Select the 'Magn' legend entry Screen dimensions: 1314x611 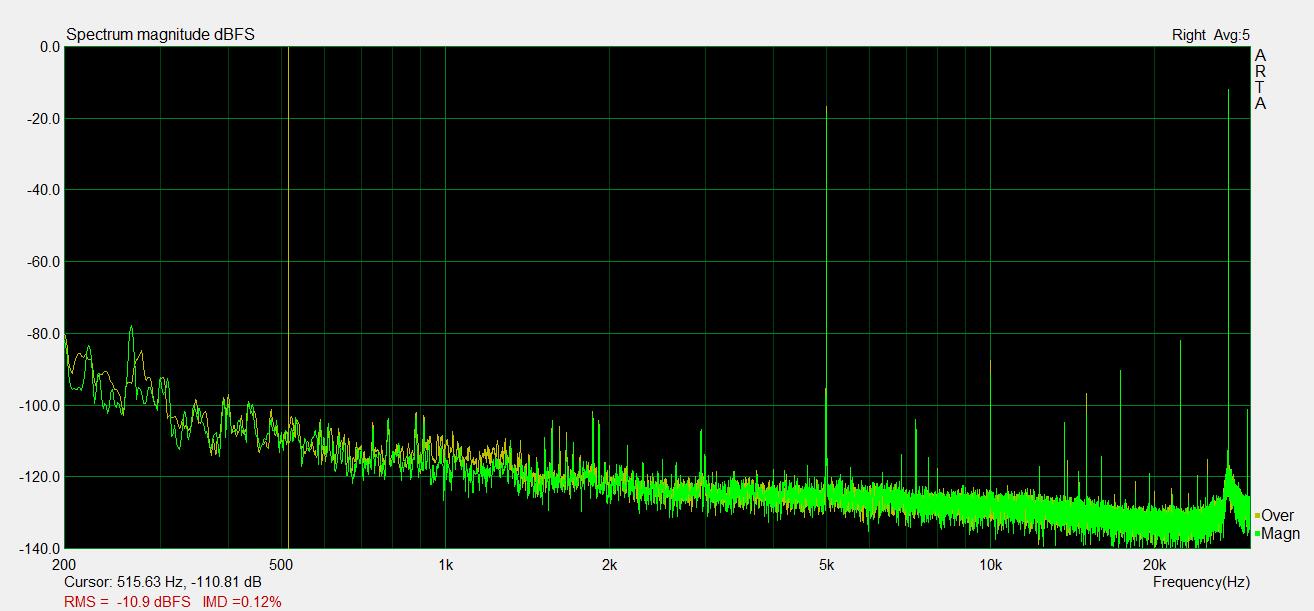[x=1277, y=534]
